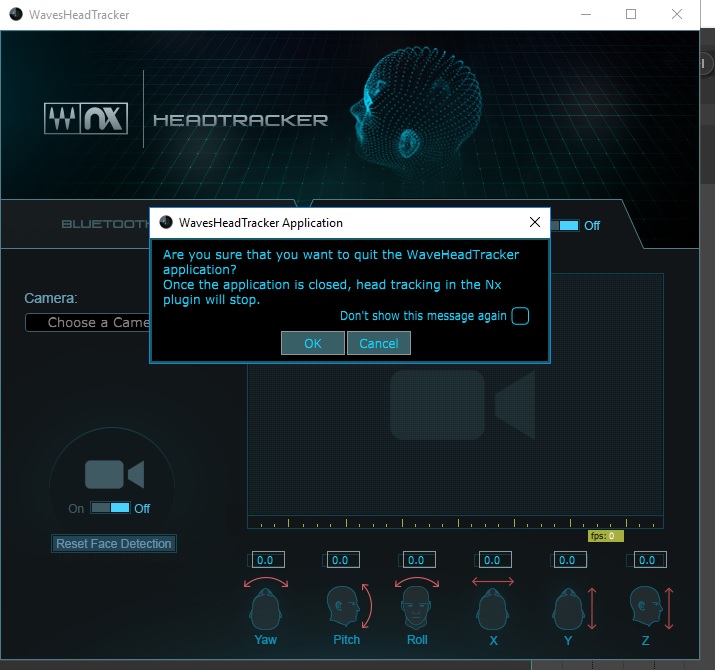The width and height of the screenshot is (715, 670).
Task: Click the fps: 0 indicator
Action: [605, 536]
